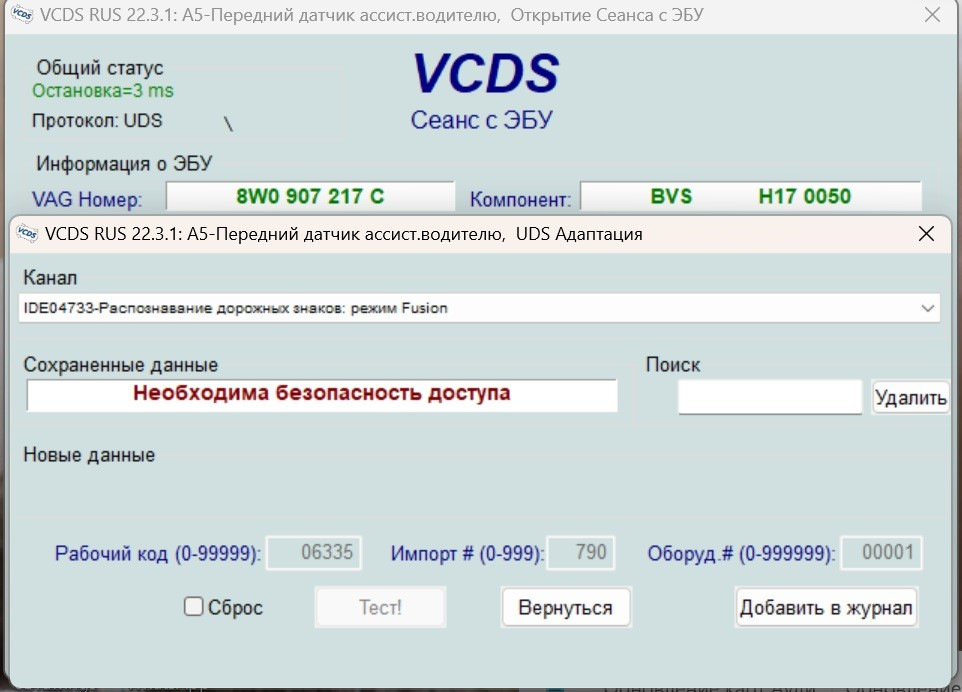Click the large VCDS logo heading
This screenshot has width=962, height=692.
485,75
